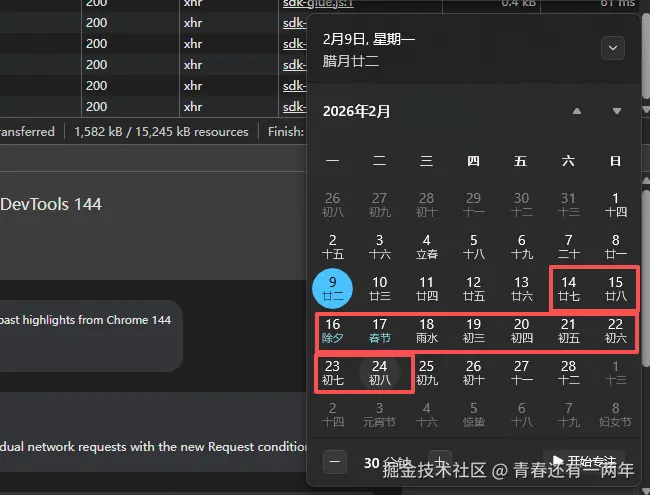Select January 31 十三 in previous month

(568, 204)
